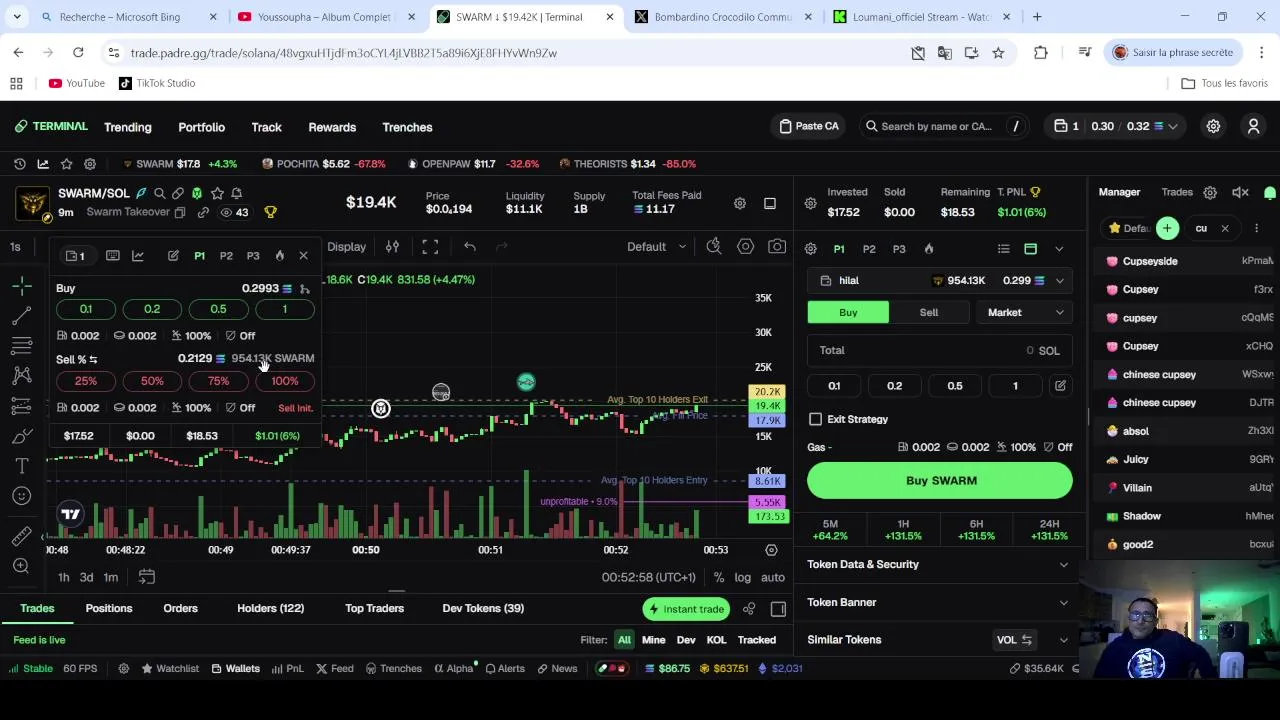1280x720 pixels.
Task: Open the Rewards page
Action: (x=332, y=127)
